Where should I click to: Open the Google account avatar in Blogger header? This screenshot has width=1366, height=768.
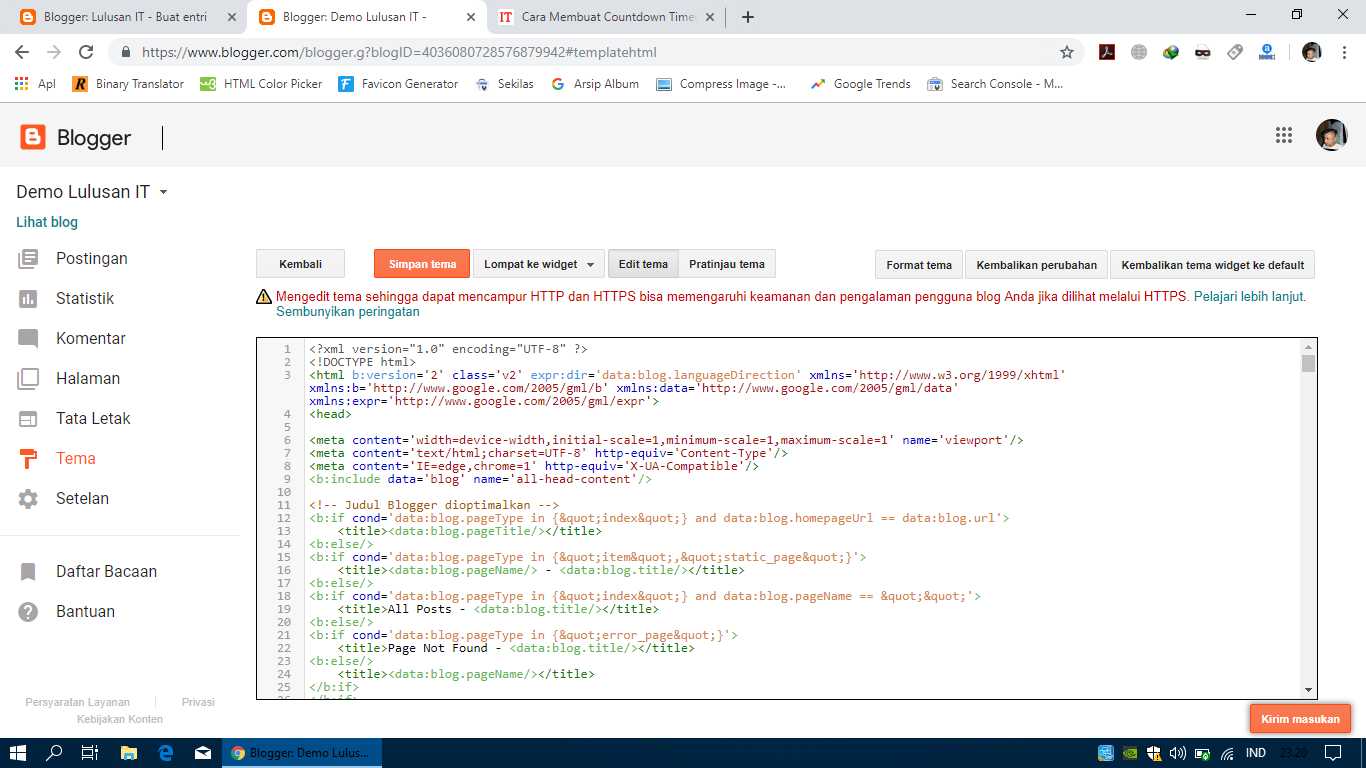(x=1331, y=135)
